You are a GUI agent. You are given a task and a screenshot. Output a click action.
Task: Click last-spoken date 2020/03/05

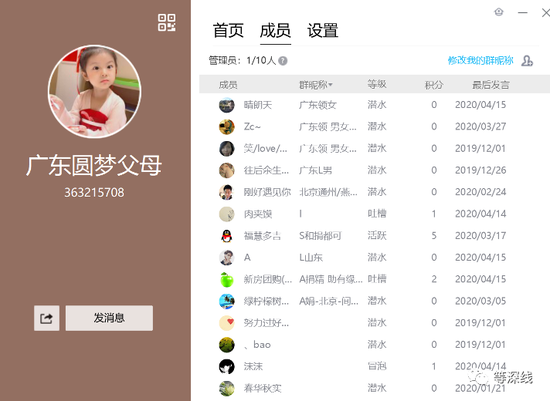click(481, 301)
